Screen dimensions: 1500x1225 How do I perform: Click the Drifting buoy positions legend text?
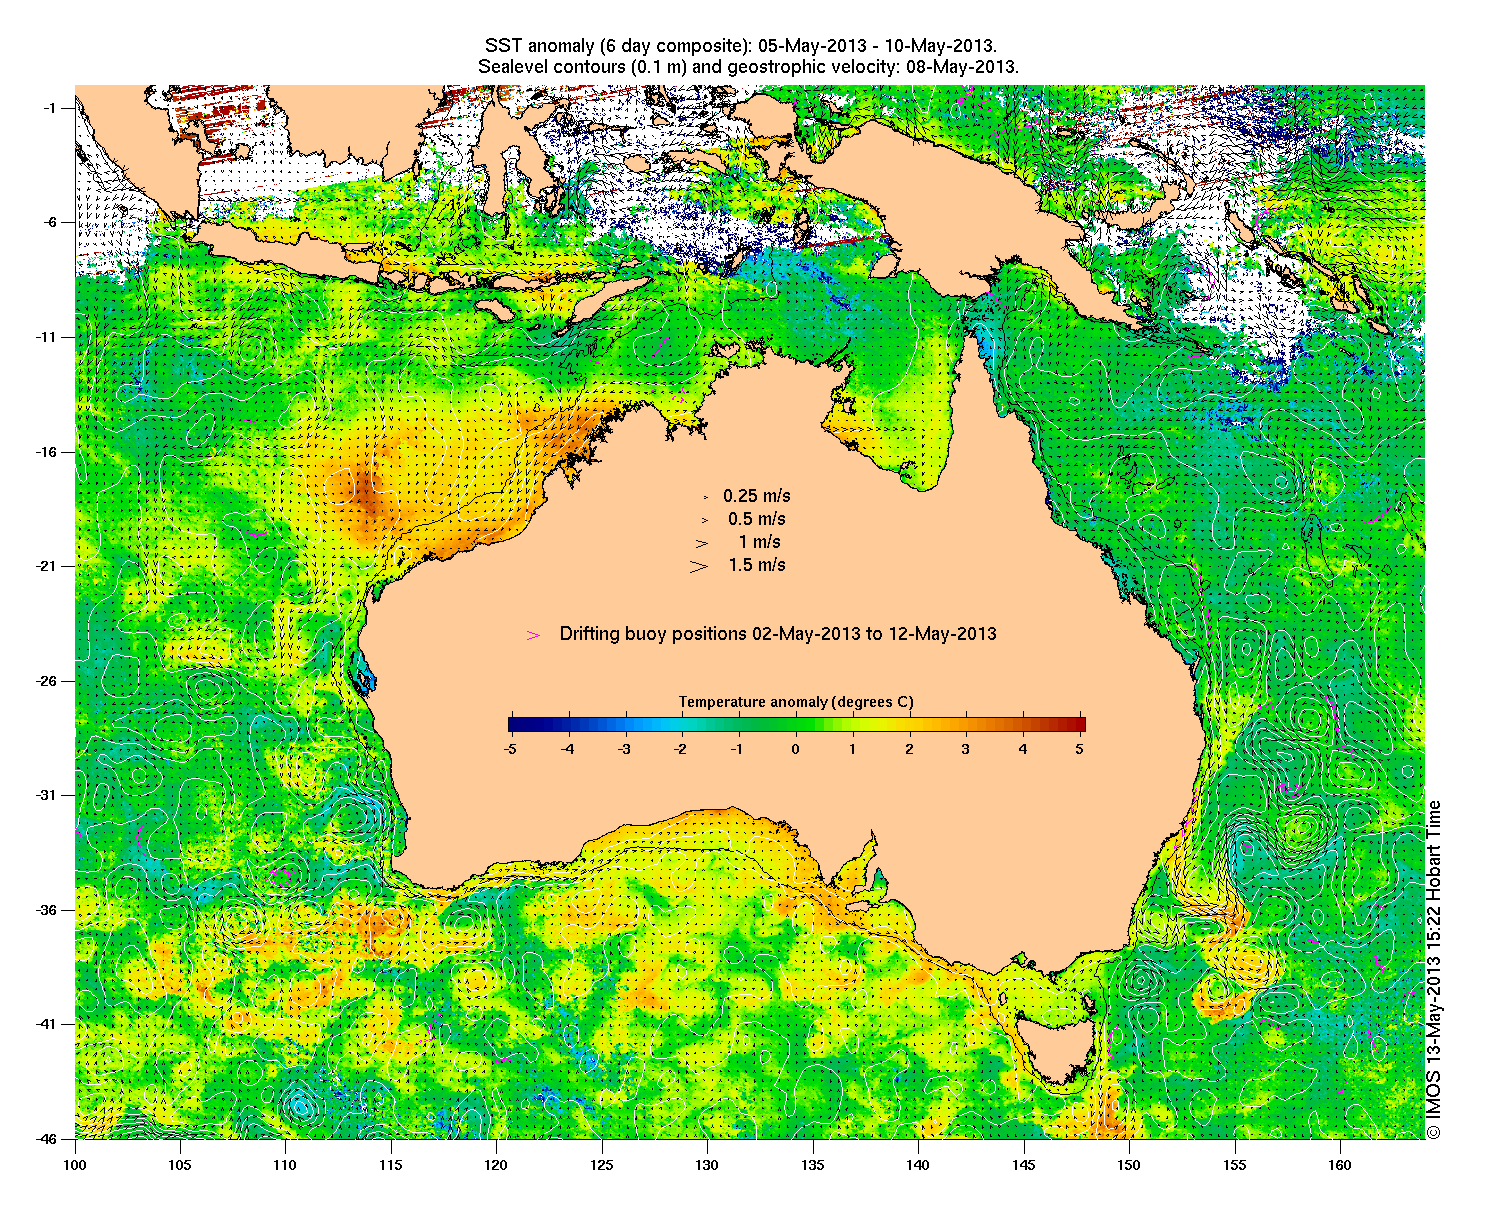point(778,634)
